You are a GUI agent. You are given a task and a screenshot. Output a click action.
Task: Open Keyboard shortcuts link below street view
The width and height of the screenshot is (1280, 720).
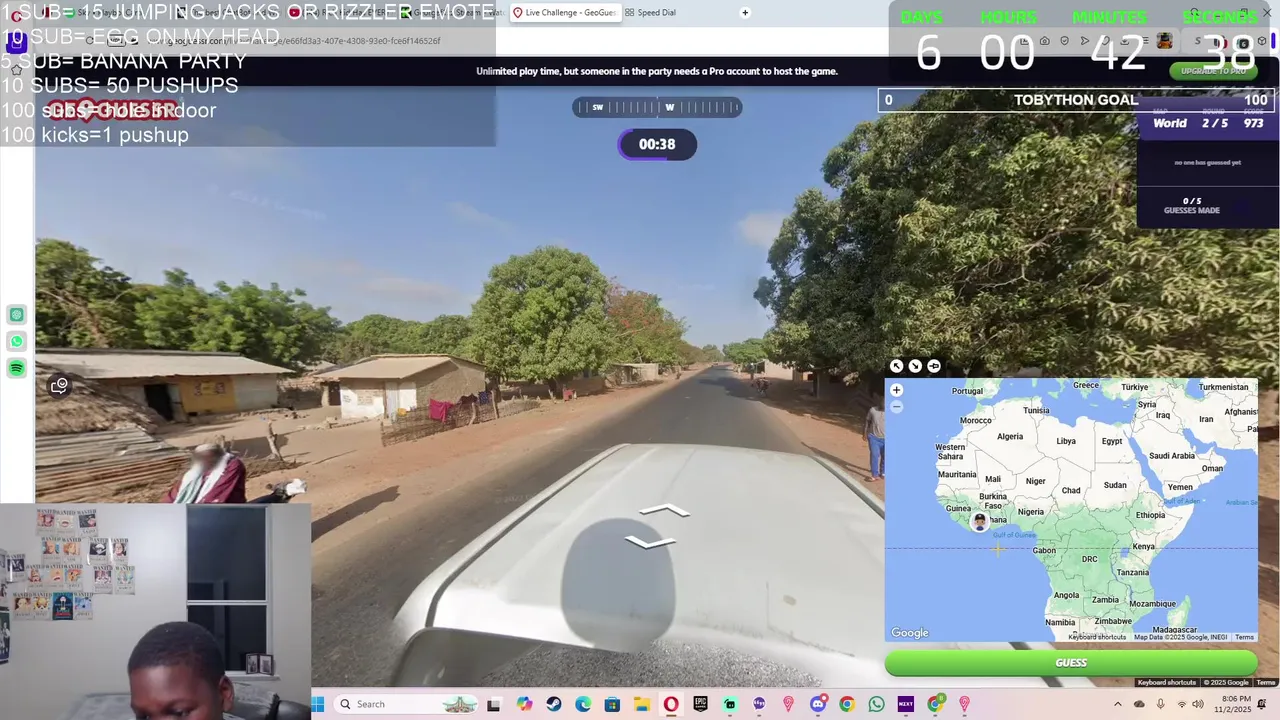(1167, 682)
